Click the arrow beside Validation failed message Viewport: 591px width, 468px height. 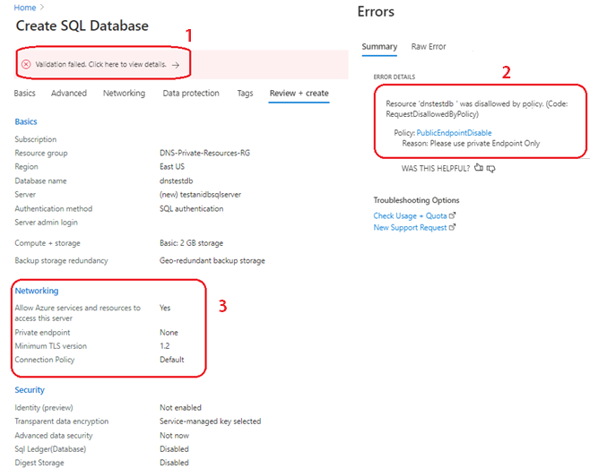[175, 65]
